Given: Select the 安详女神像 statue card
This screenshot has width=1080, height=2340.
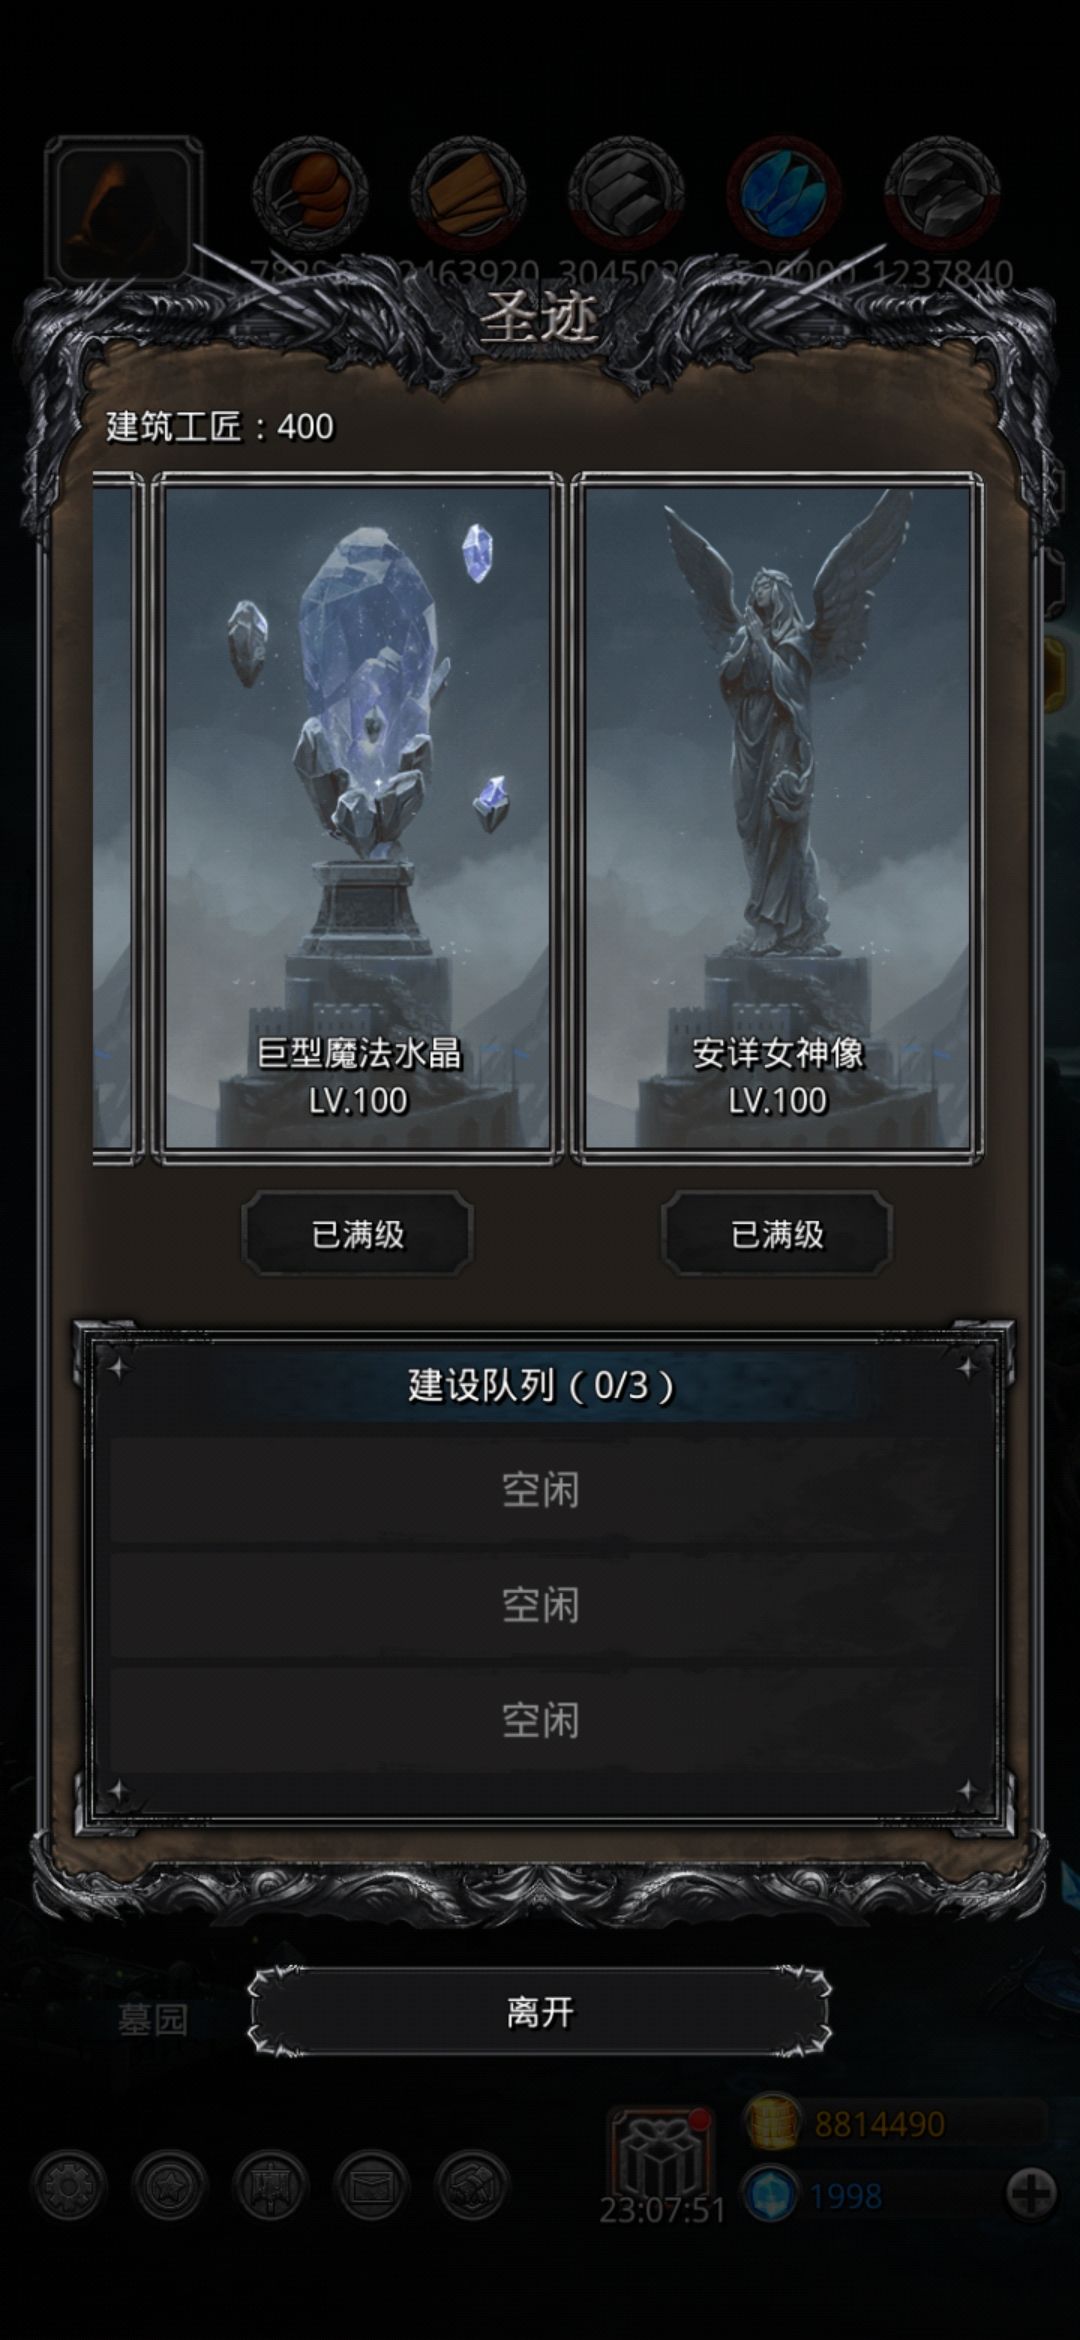Looking at the screenshot, I should (777, 818).
